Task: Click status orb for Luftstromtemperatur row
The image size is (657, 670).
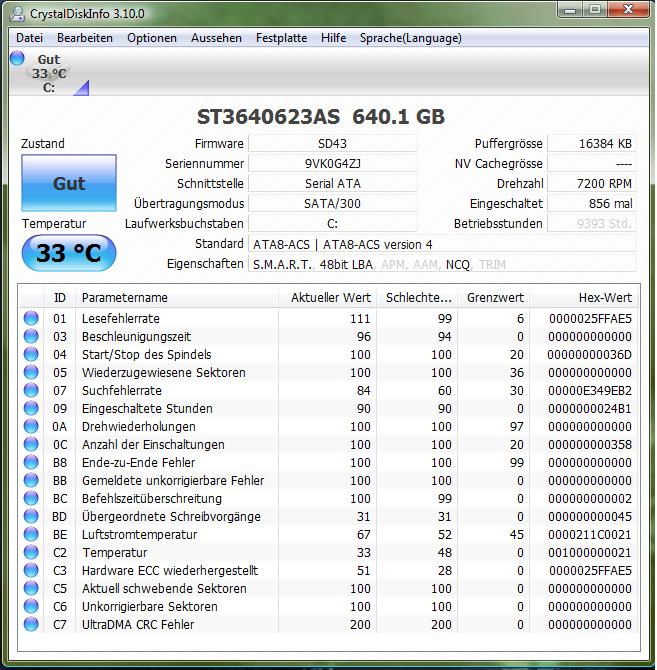Action: pyautogui.click(x=31, y=534)
